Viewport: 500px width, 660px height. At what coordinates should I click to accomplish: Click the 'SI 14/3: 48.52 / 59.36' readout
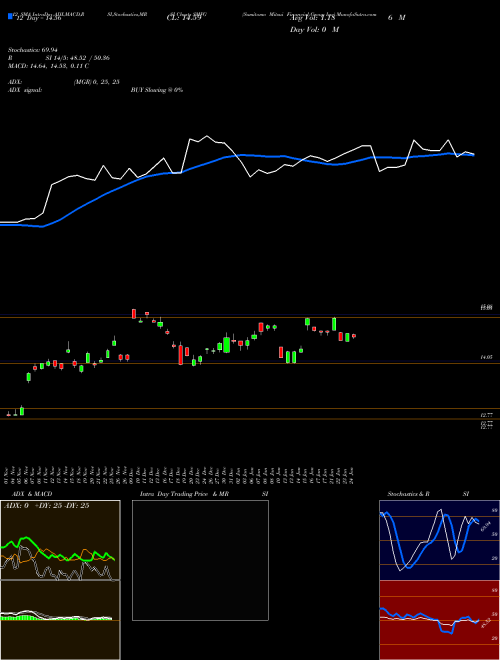78,58
